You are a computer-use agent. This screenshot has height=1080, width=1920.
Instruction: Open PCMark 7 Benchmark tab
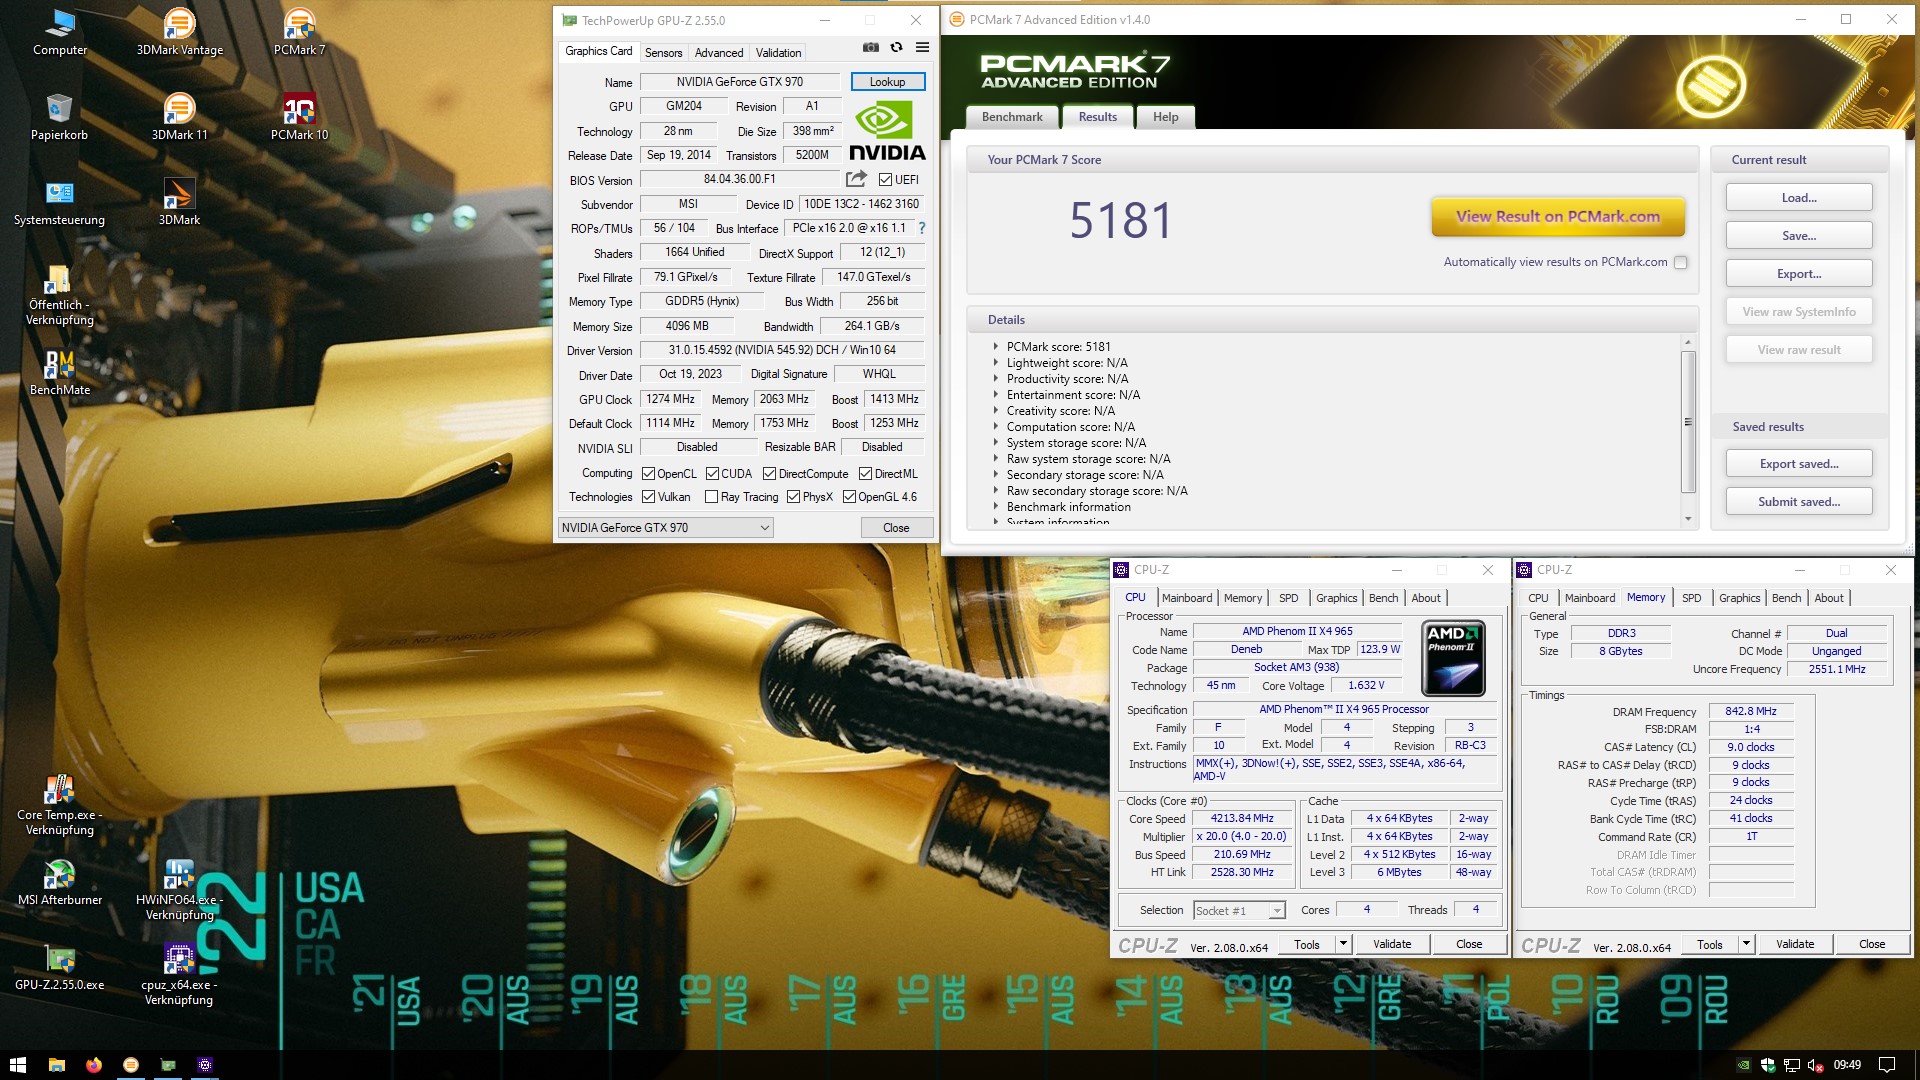(x=1012, y=117)
